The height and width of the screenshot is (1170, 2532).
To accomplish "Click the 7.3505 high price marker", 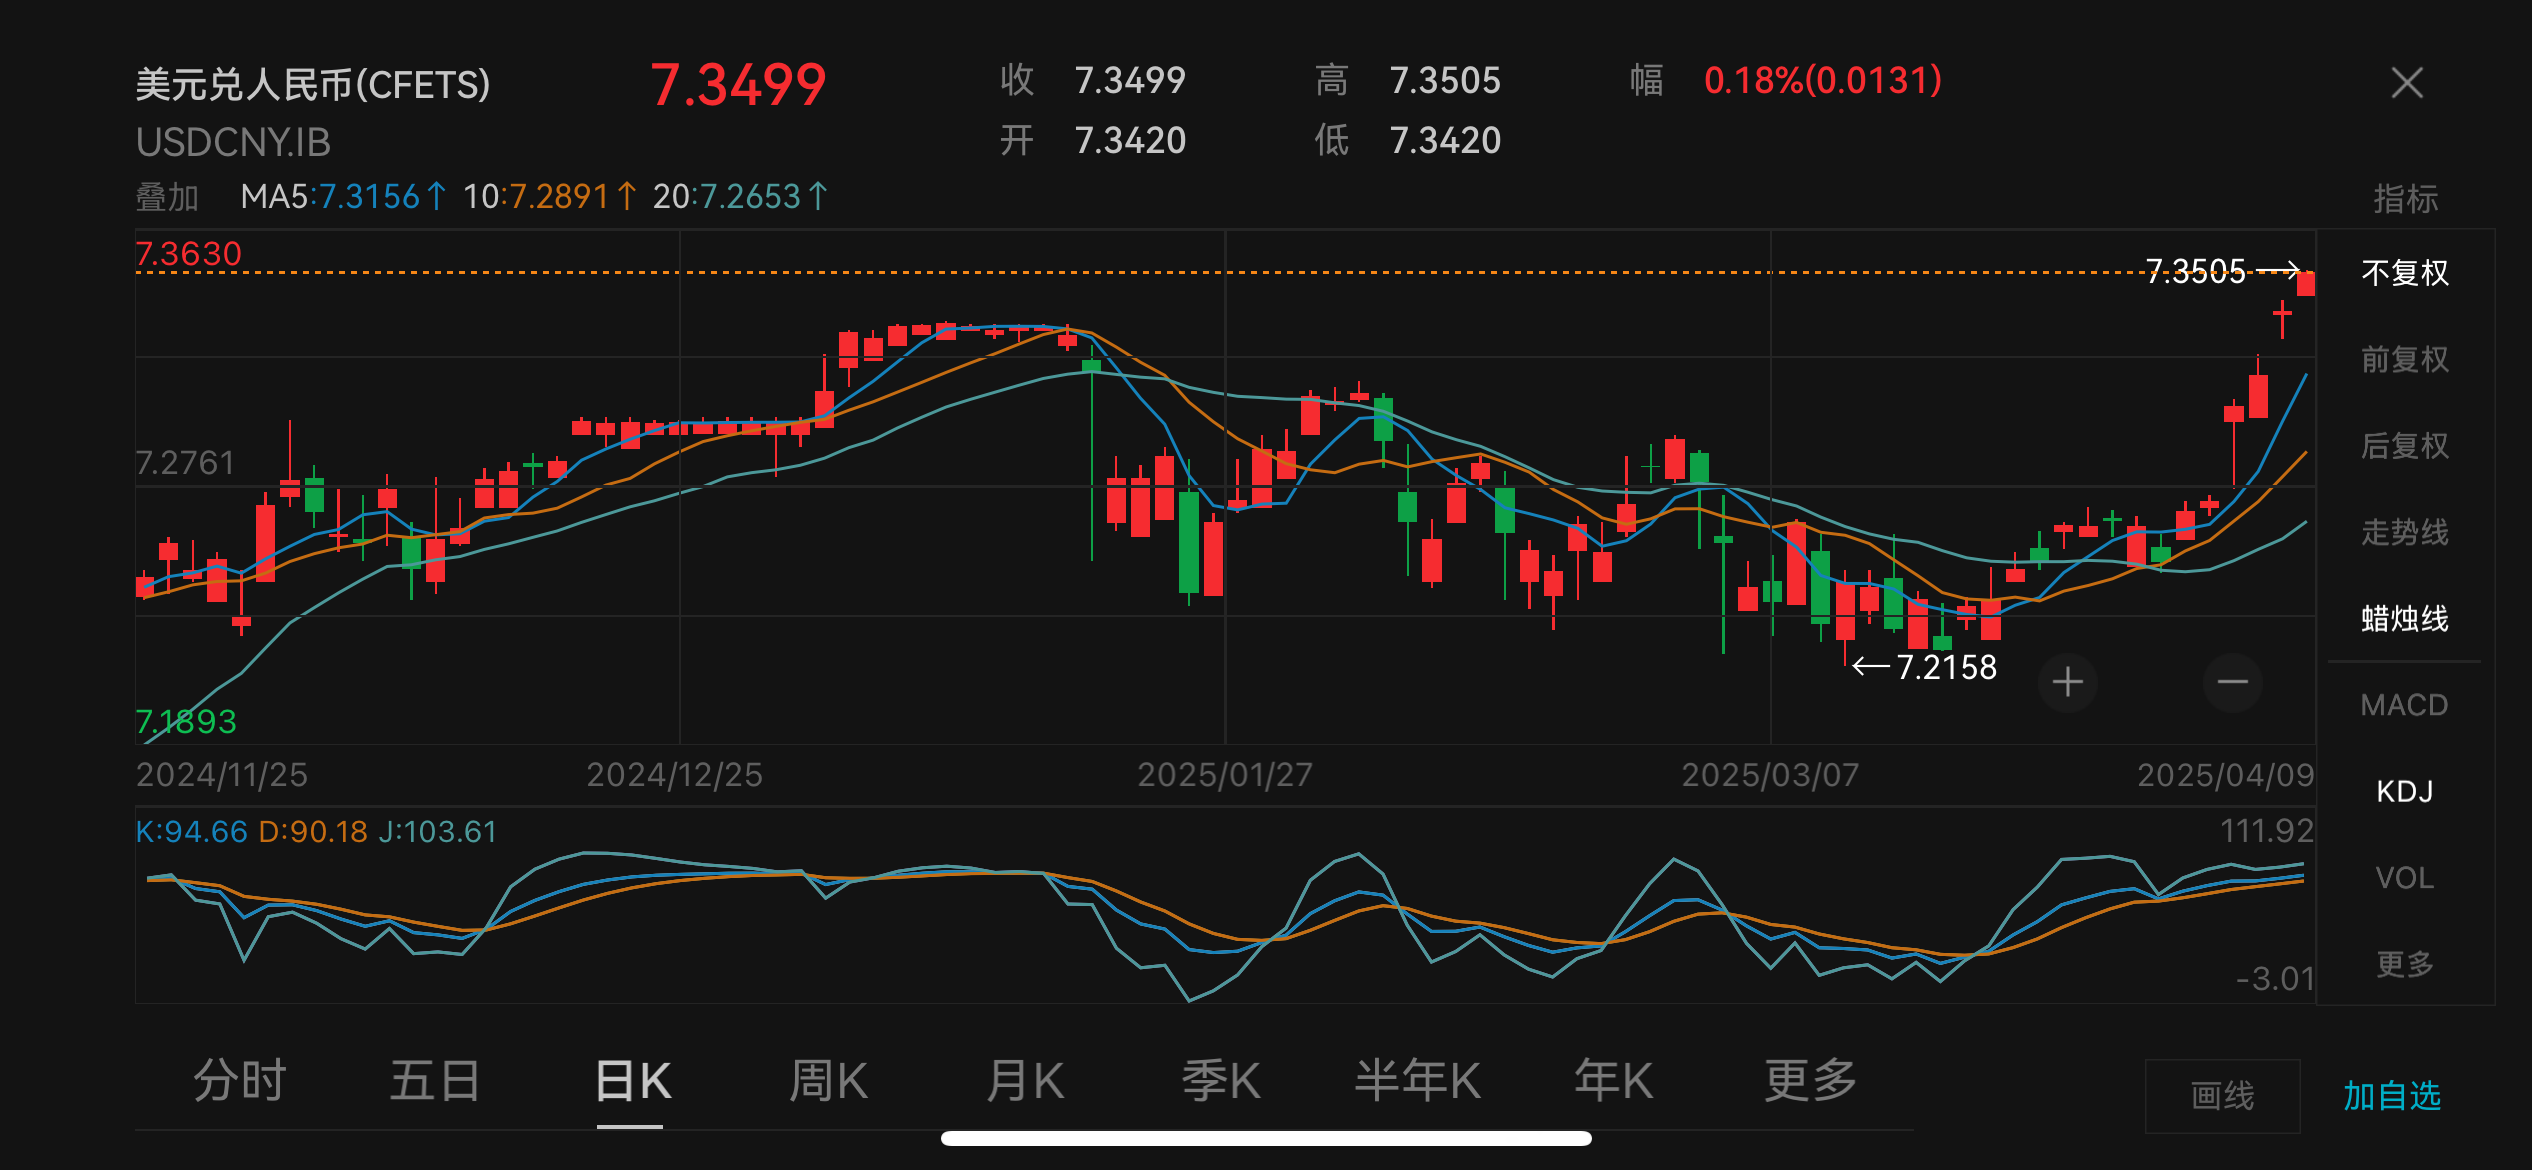I will pos(2196,271).
